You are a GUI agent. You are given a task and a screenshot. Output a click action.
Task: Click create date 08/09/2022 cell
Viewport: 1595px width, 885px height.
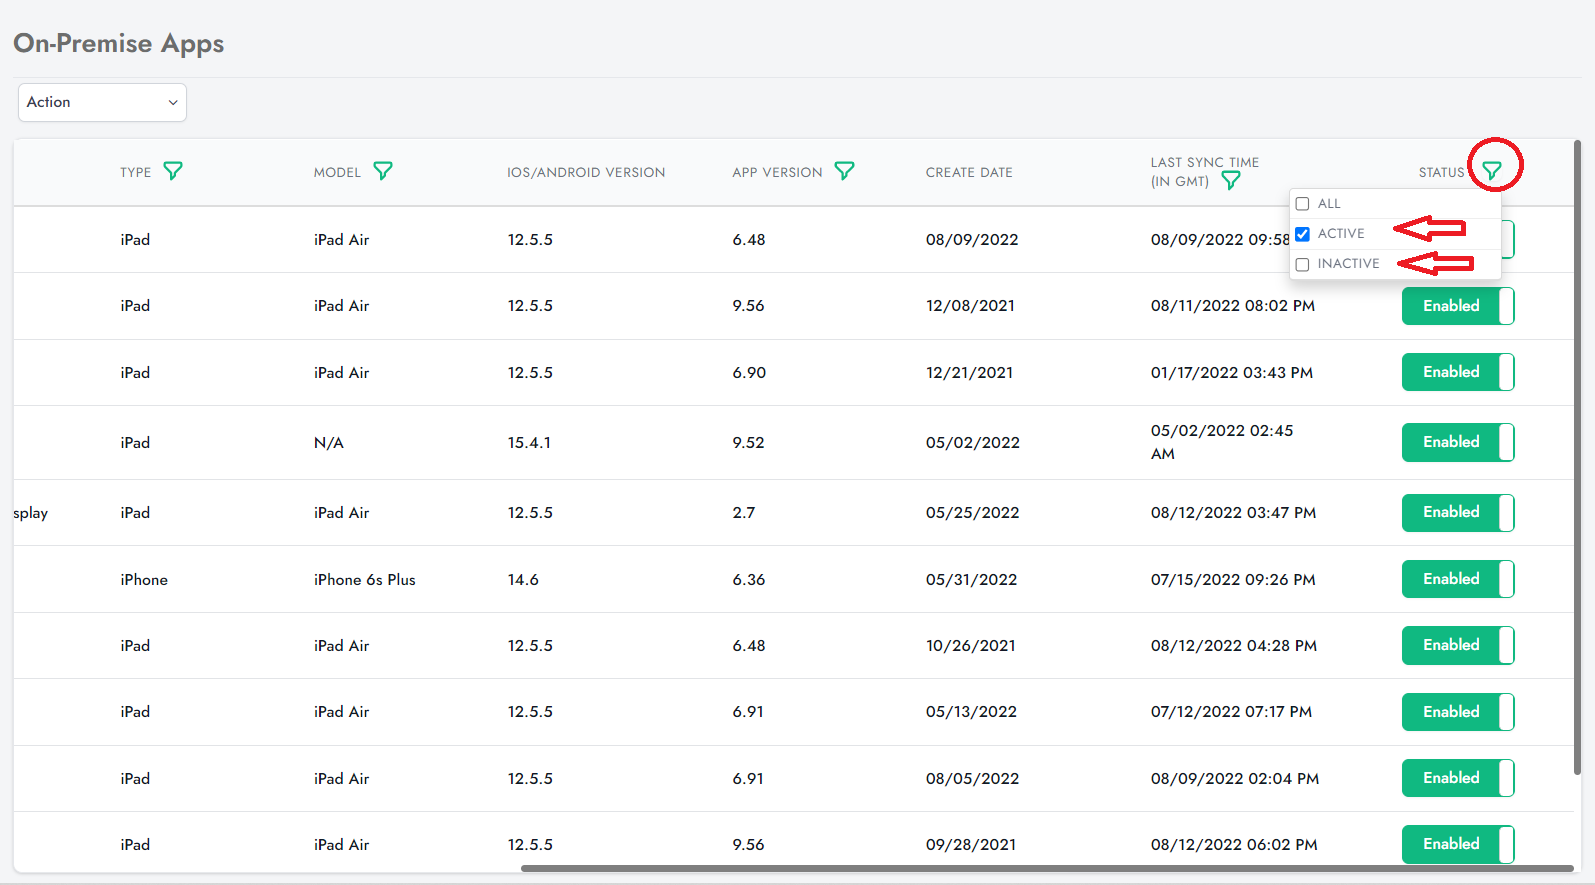[x=972, y=239]
